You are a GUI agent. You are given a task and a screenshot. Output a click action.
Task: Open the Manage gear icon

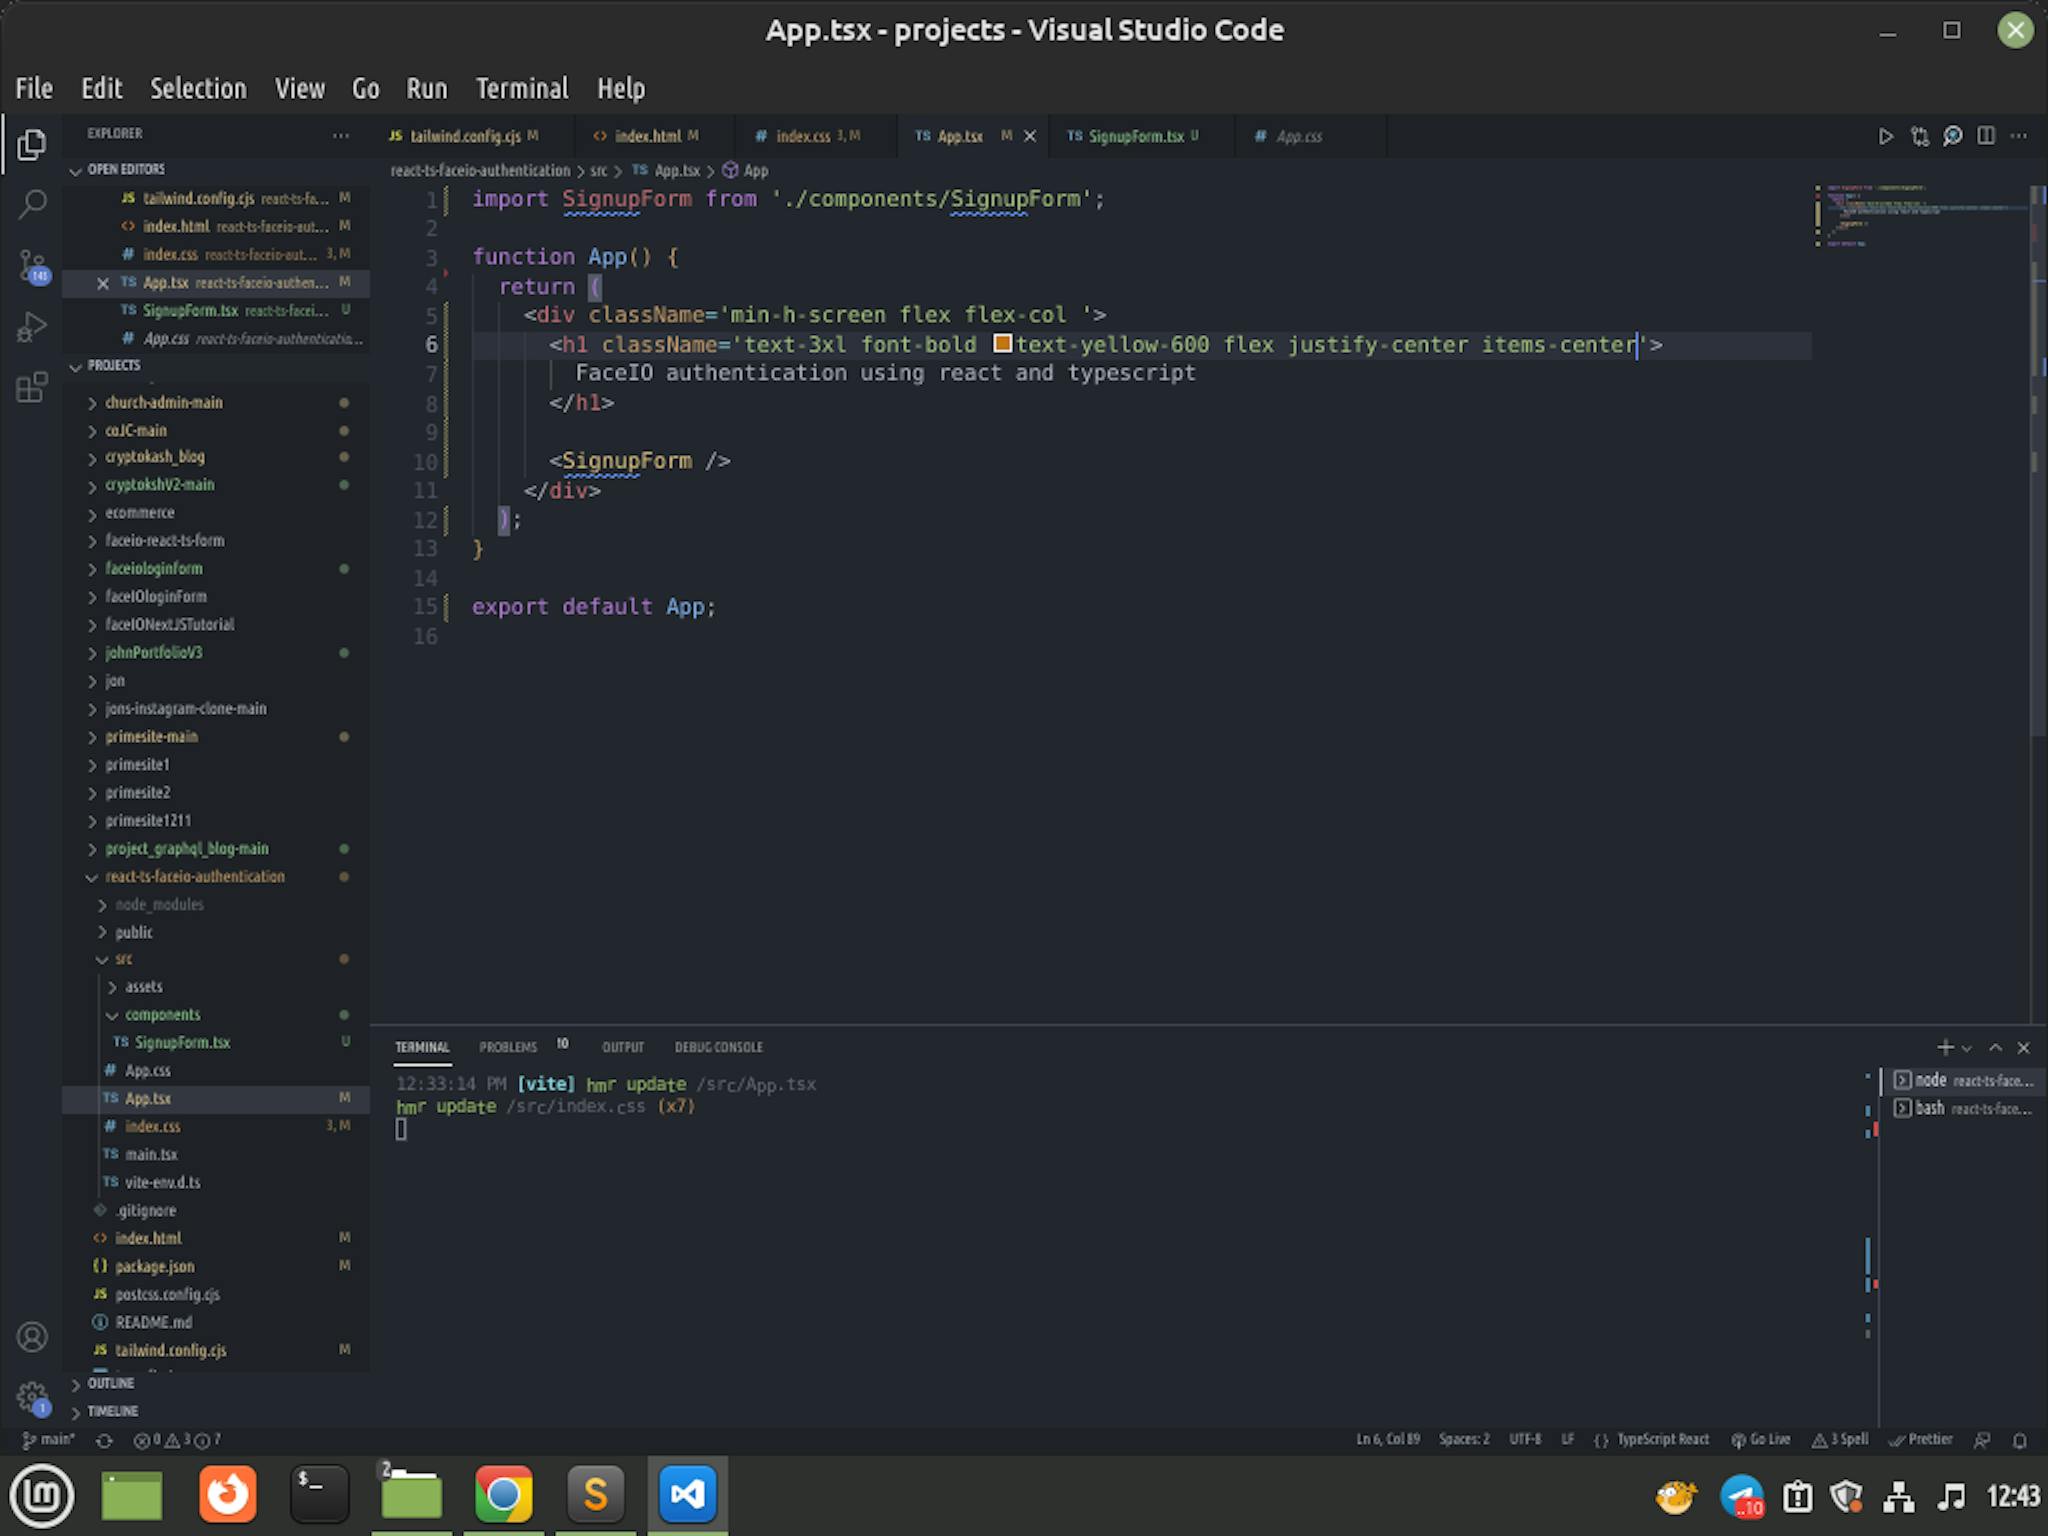[x=32, y=1396]
